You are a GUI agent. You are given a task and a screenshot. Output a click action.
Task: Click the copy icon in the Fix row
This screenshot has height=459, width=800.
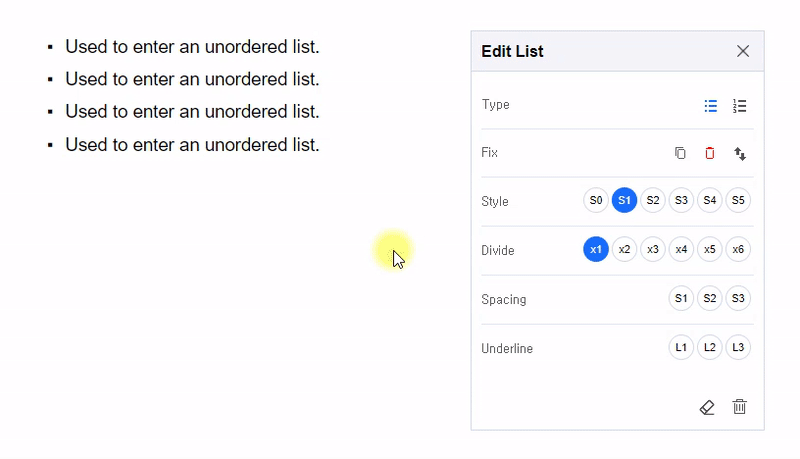point(680,153)
